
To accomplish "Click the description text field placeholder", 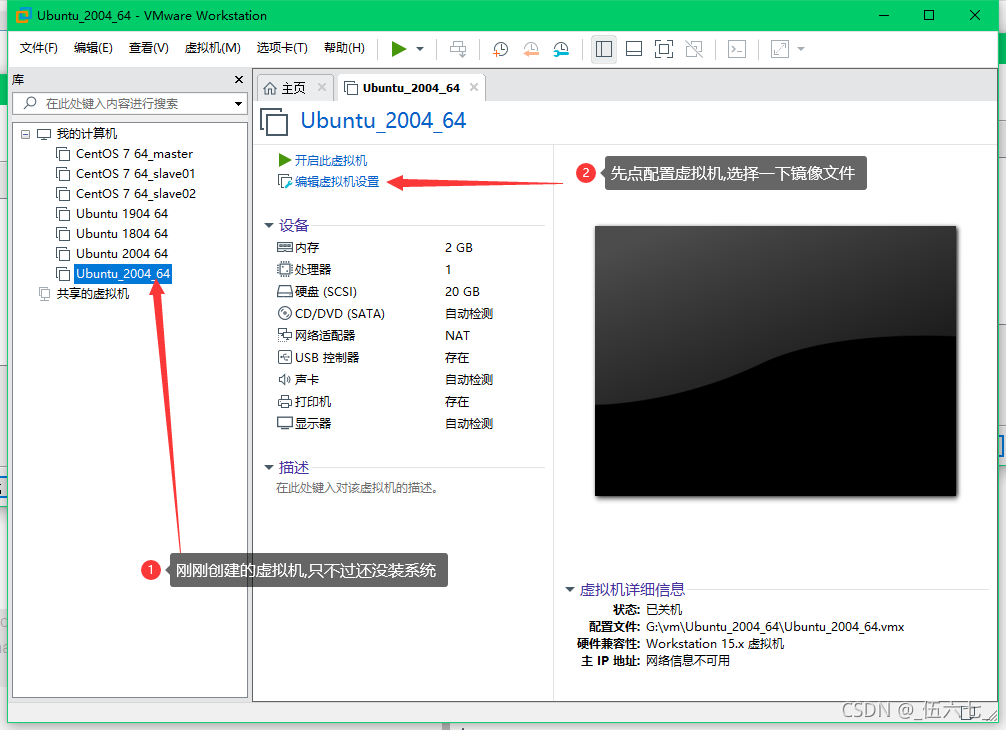I will pos(357,488).
